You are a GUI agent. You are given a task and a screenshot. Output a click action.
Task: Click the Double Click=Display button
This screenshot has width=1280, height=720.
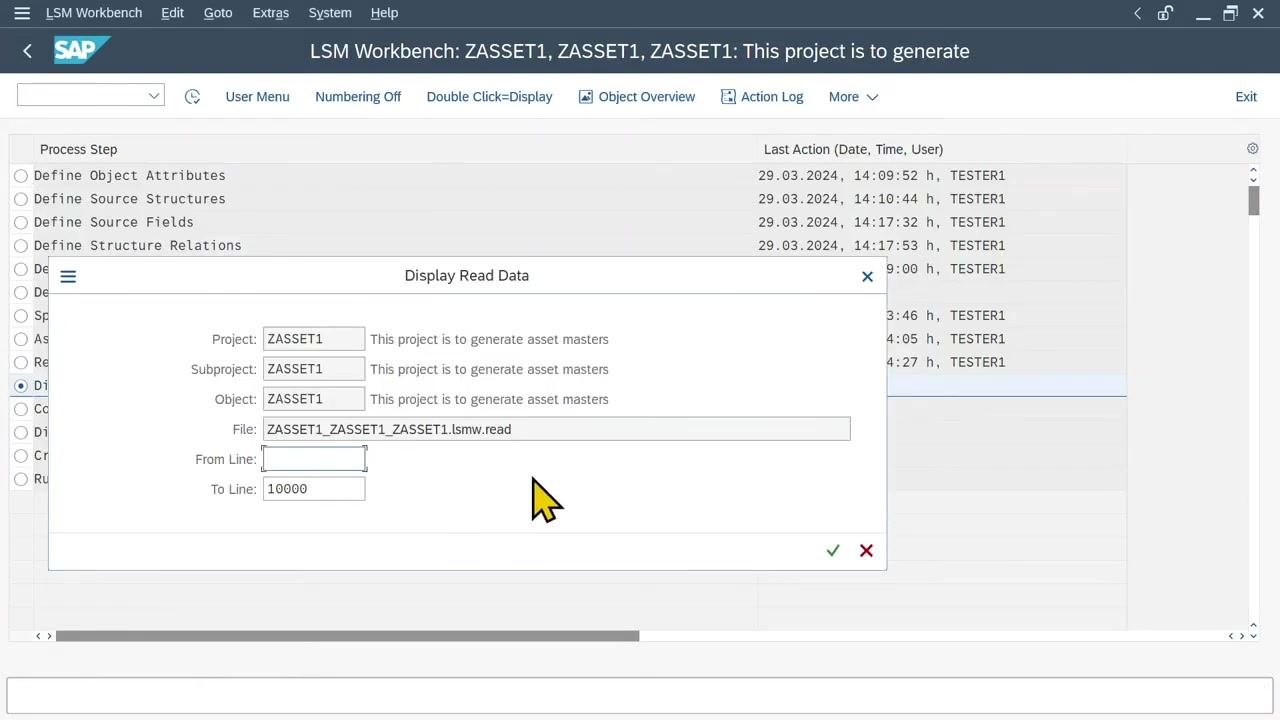pos(489,97)
